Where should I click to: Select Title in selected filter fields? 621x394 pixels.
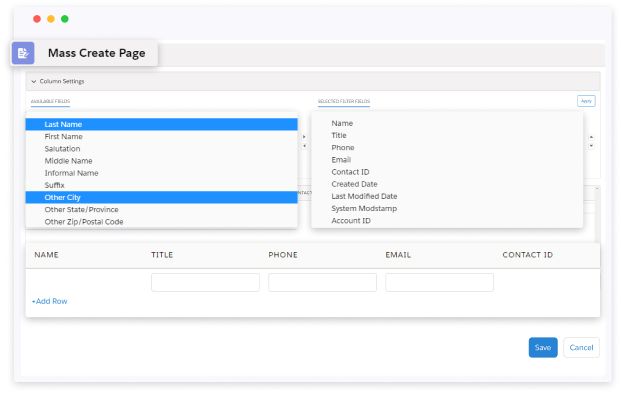tap(339, 135)
